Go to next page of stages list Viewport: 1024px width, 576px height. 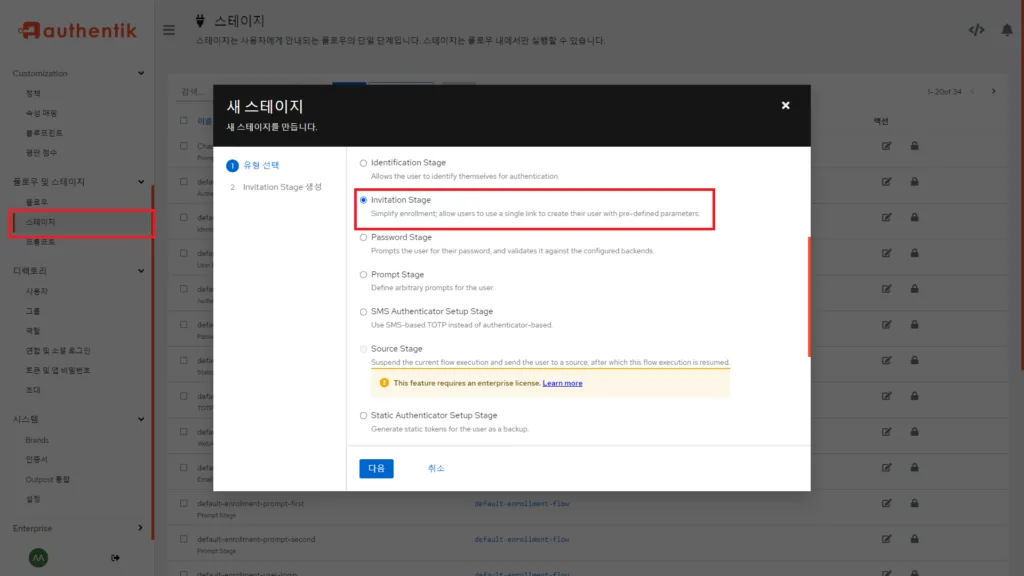point(993,91)
